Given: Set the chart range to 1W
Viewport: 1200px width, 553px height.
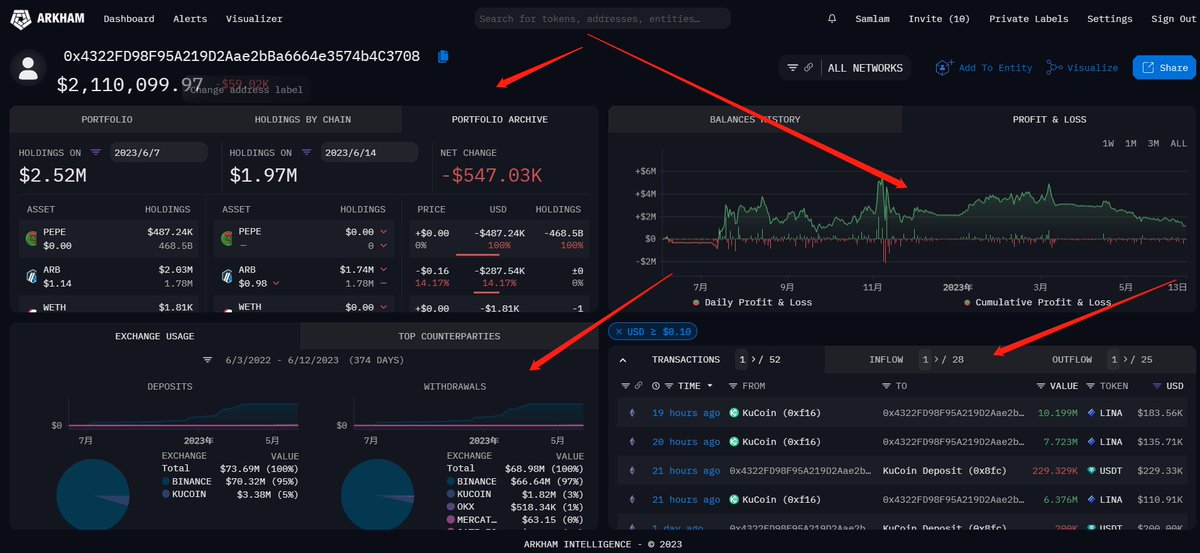Looking at the screenshot, I should [1108, 144].
